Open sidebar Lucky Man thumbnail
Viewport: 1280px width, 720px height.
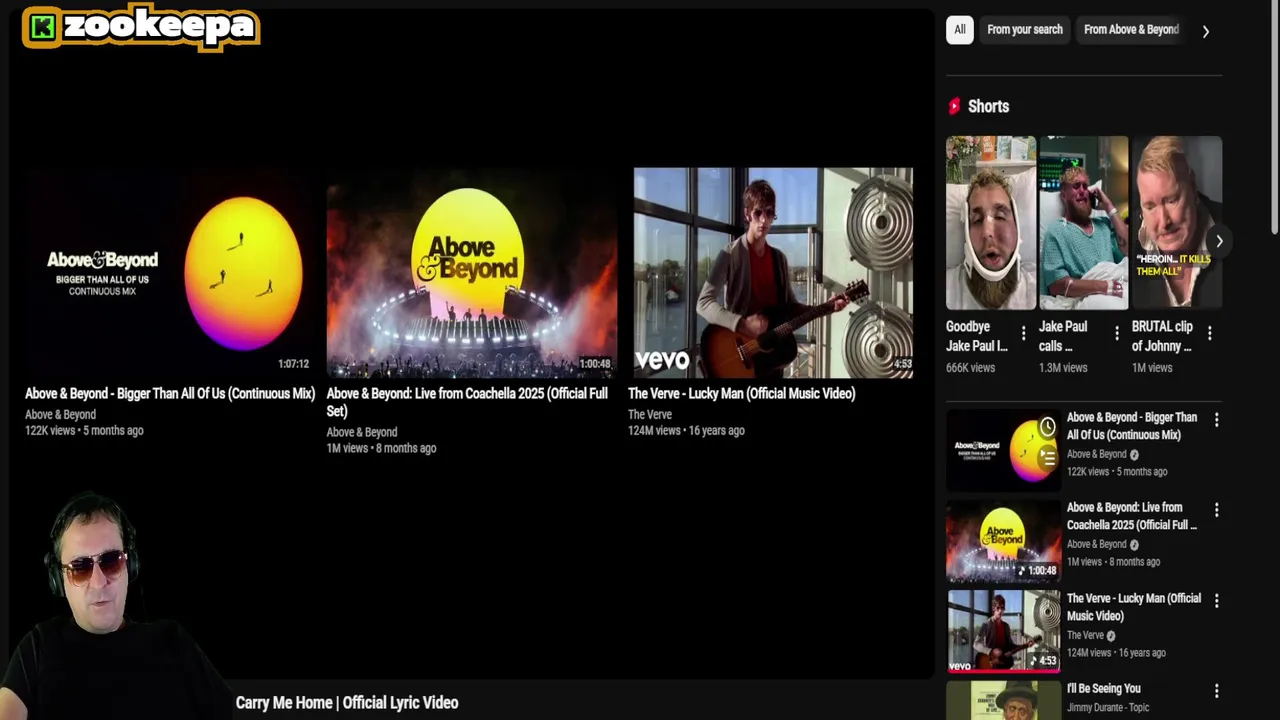(x=1004, y=631)
